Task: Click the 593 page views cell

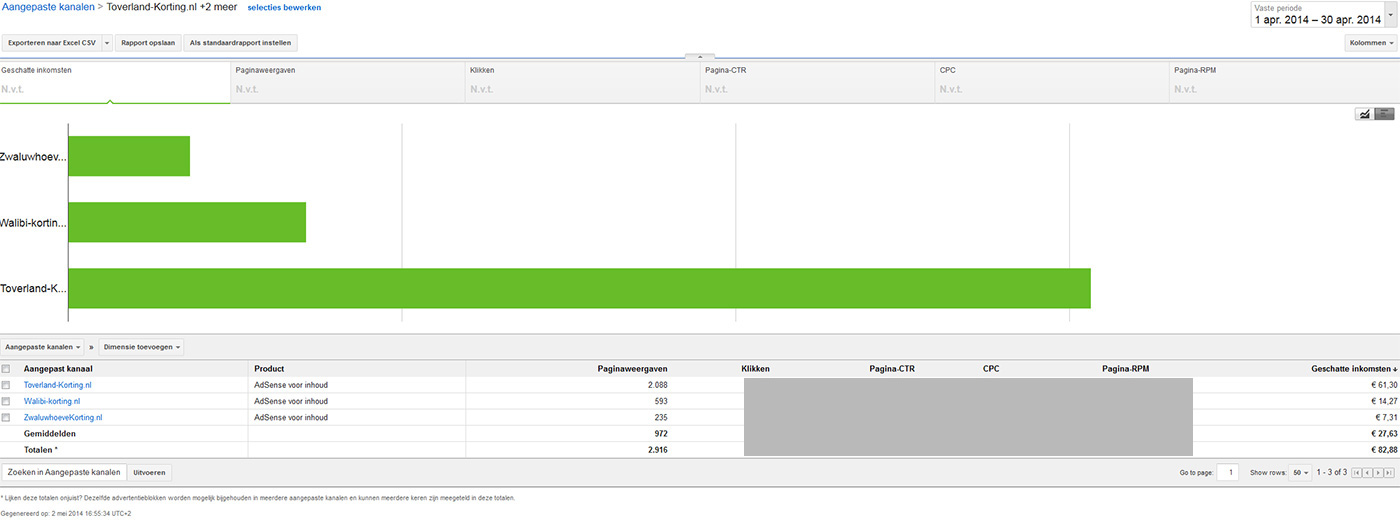Action: [x=661, y=401]
